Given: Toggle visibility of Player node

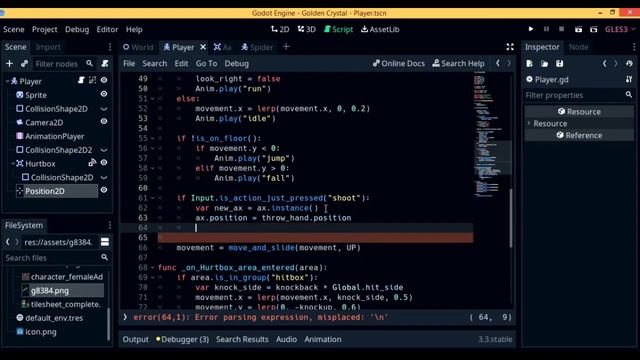Looking at the screenshot, I should click(x=104, y=80).
